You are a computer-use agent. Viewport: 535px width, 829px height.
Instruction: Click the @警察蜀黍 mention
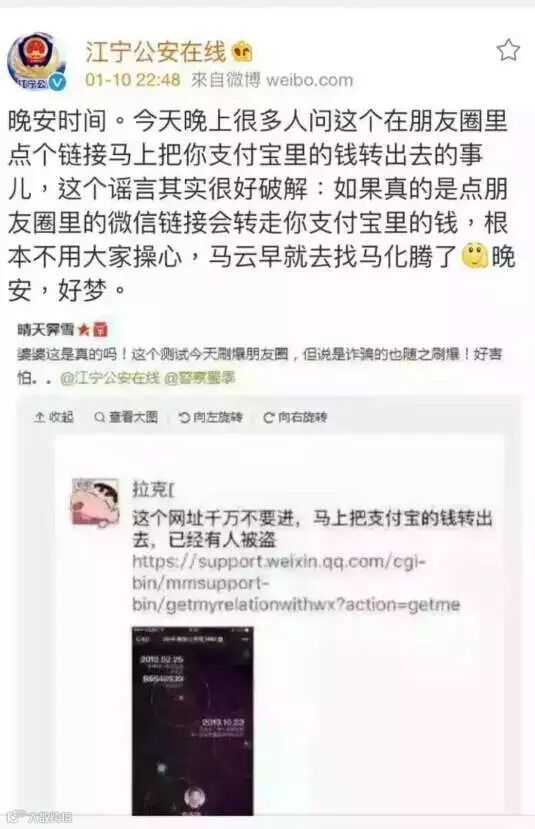200,377
